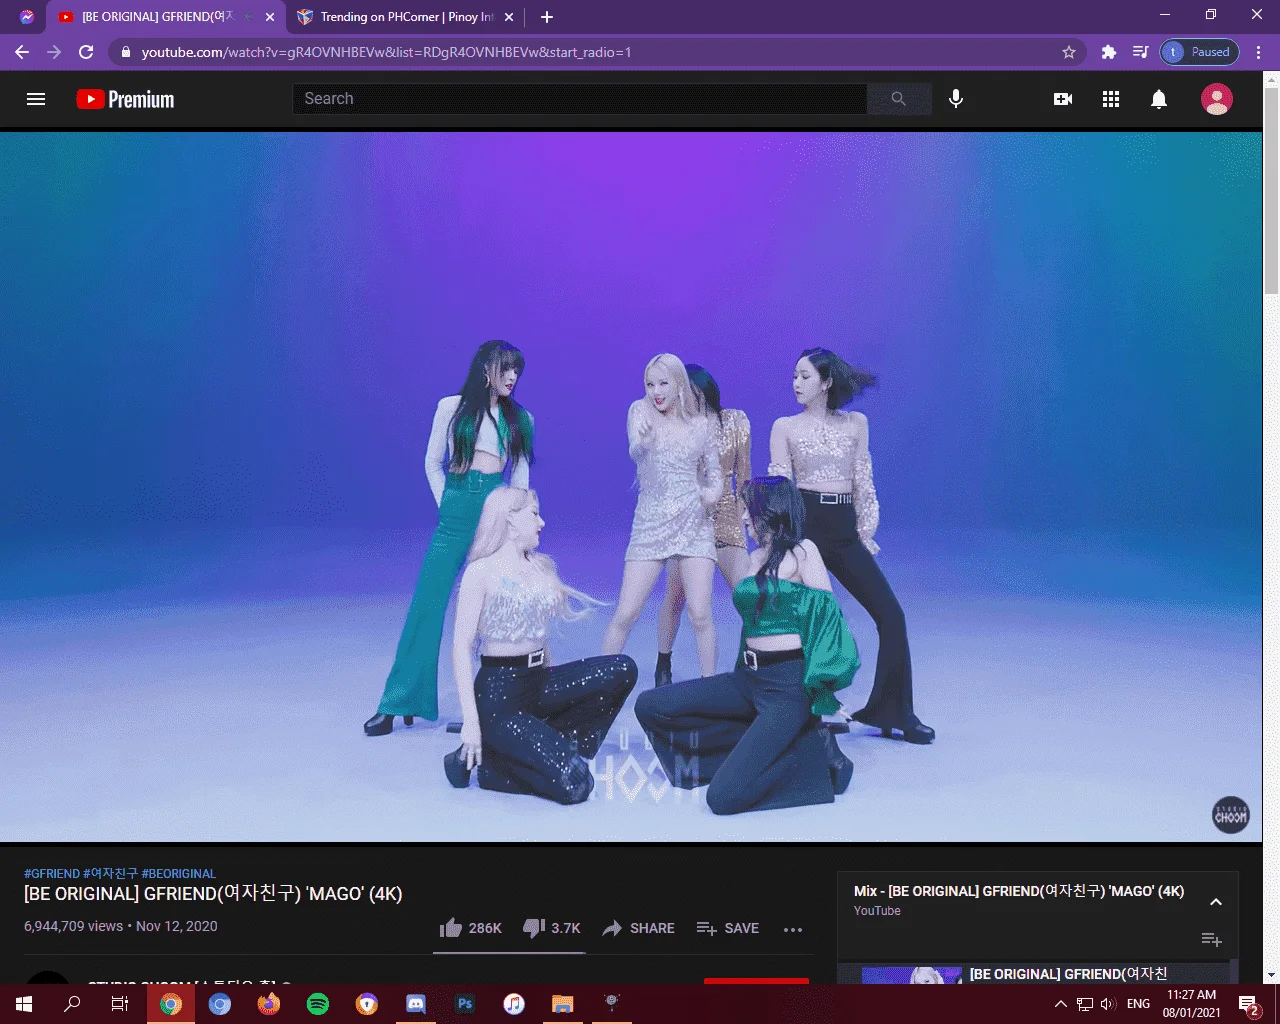
Task: Switch to the pinned Messenger tab
Action: coord(27,17)
